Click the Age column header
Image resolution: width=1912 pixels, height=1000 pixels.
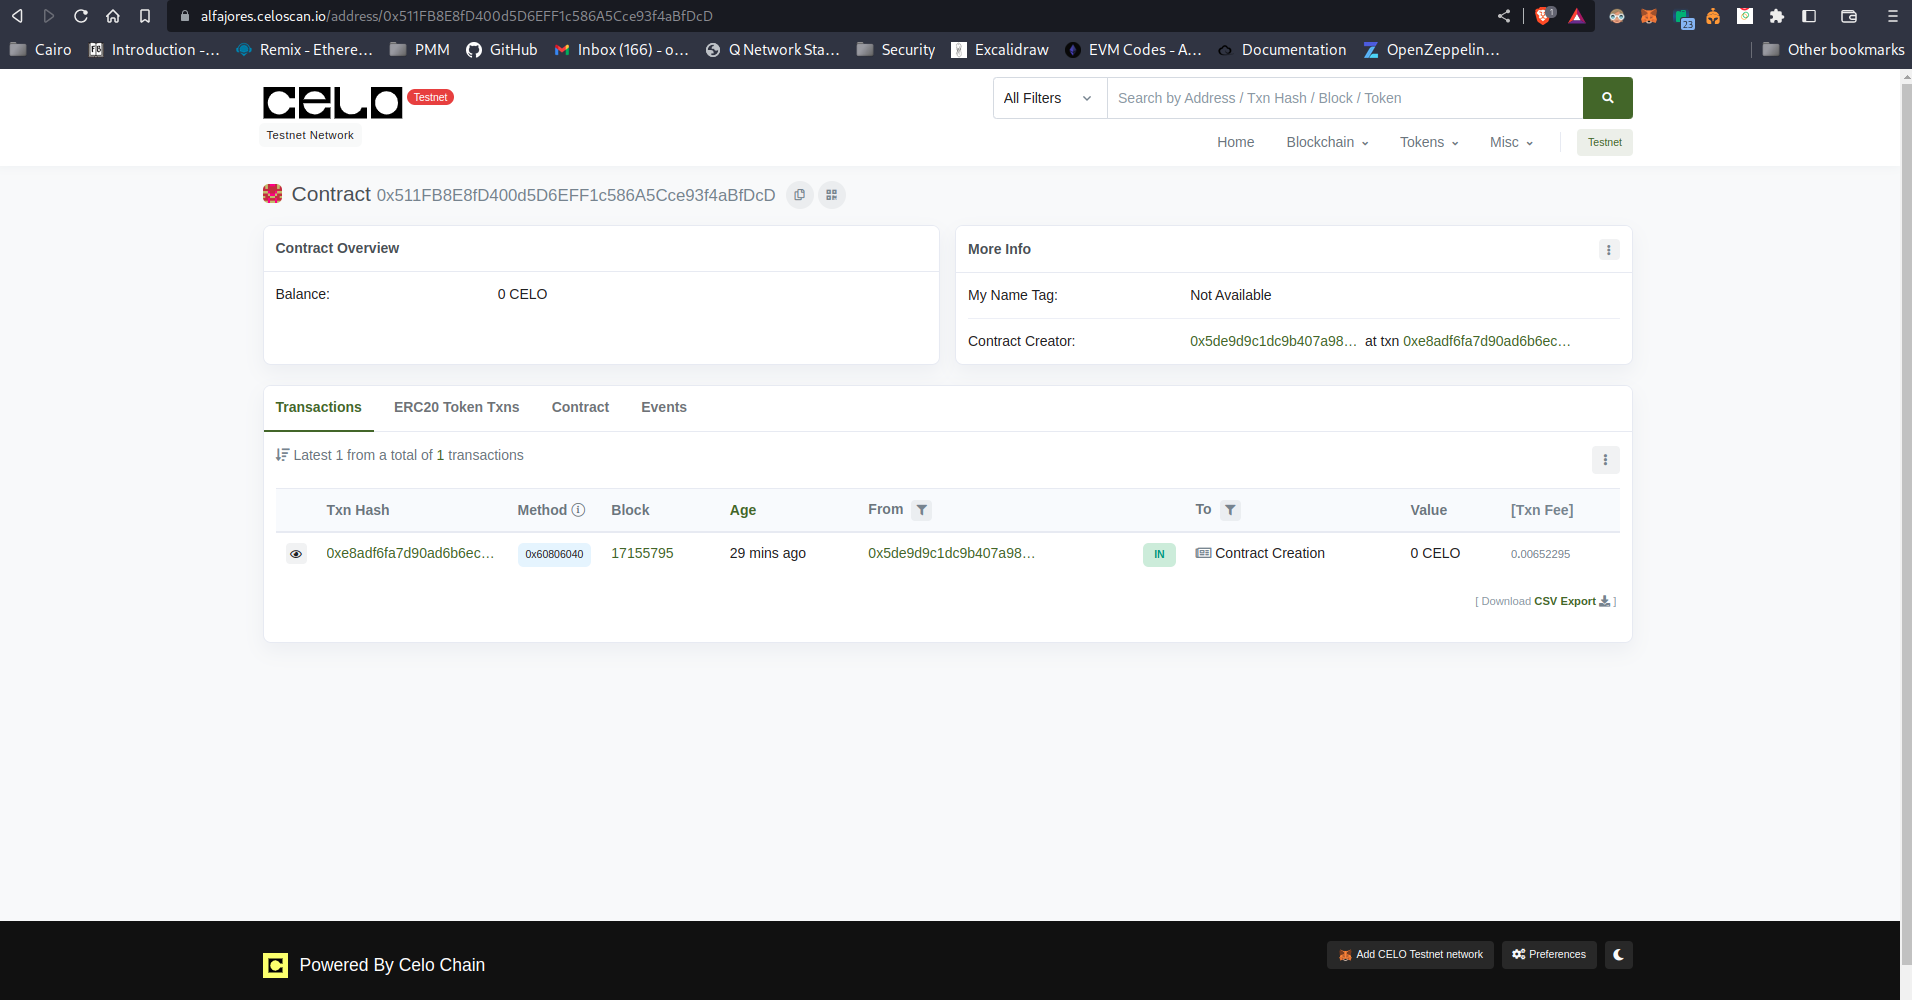(x=743, y=510)
